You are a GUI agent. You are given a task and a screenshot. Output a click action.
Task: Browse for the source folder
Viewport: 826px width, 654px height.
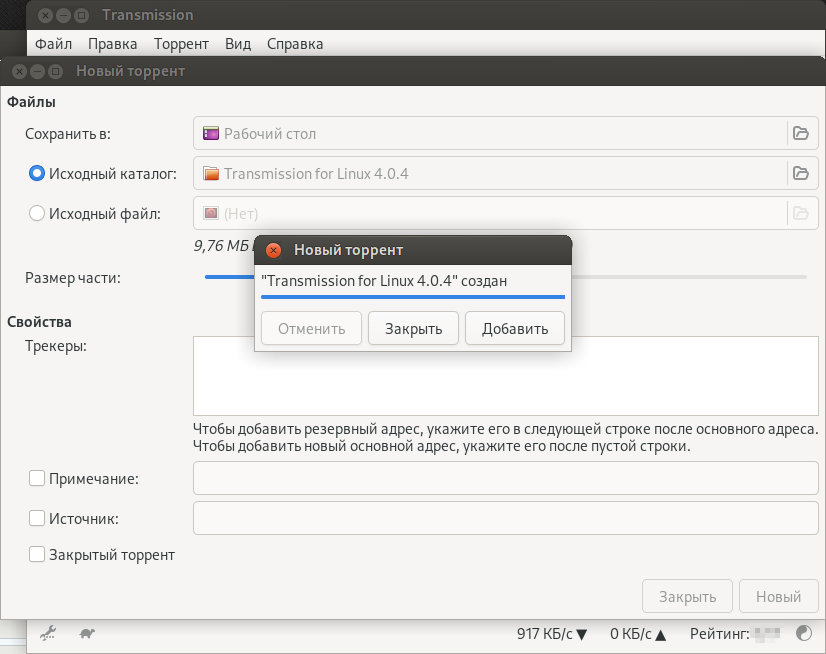pyautogui.click(x=801, y=173)
